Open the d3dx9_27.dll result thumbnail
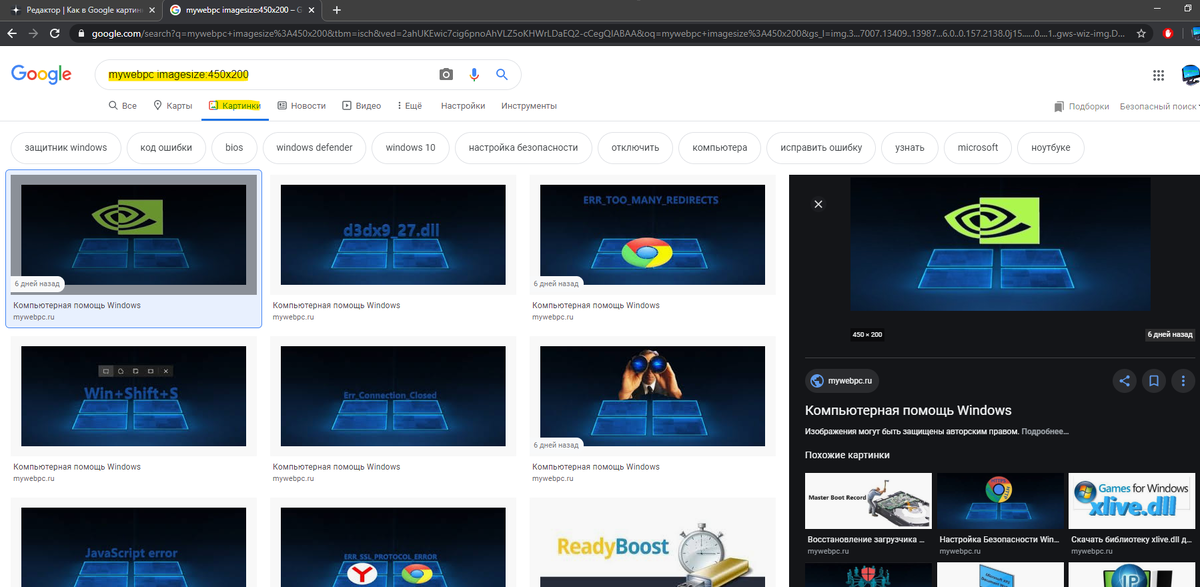1200x587 pixels. click(393, 234)
